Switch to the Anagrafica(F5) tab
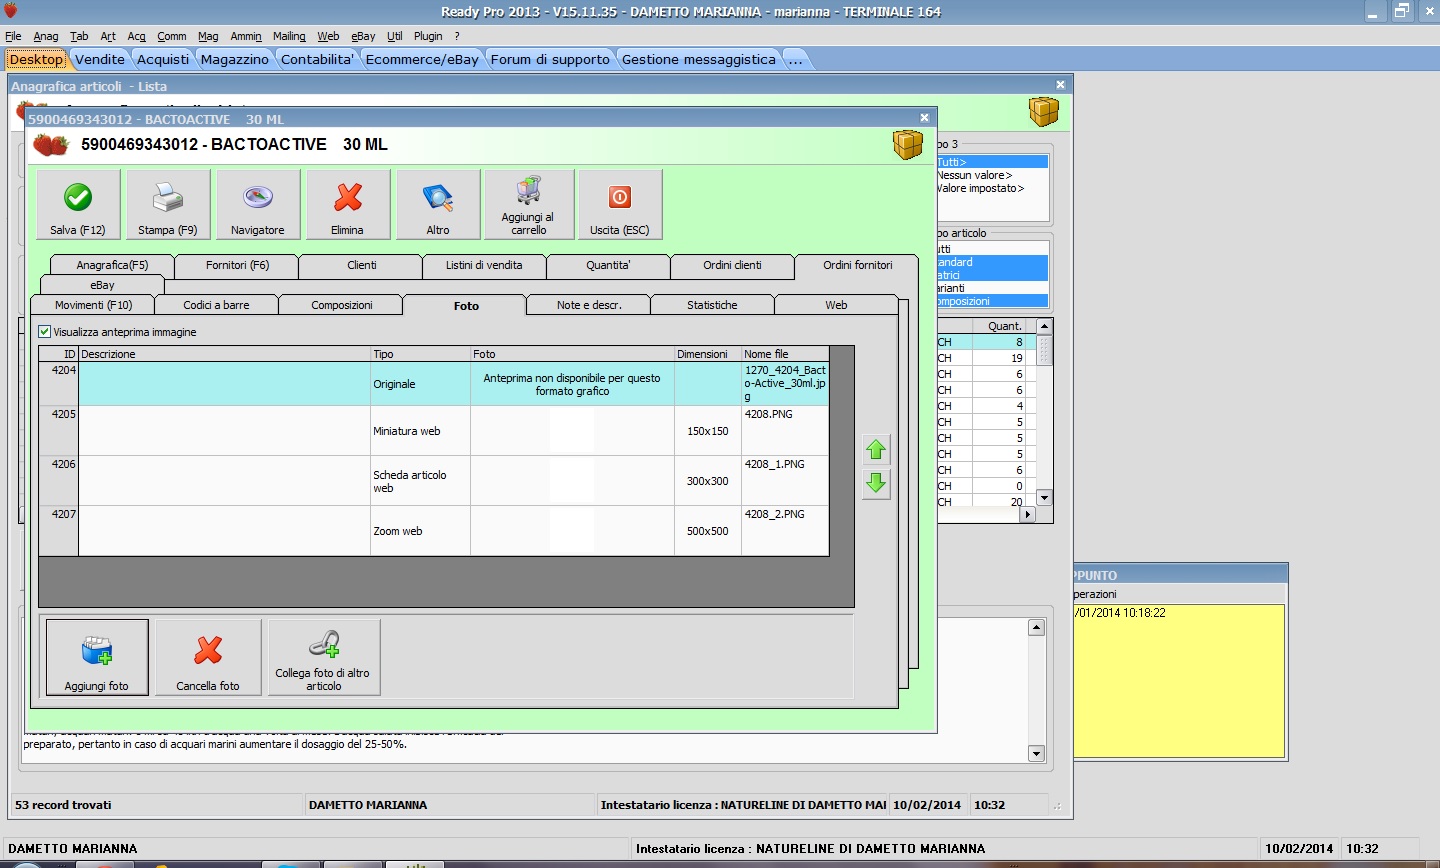Screen dimensions: 1440x868 tap(112, 265)
